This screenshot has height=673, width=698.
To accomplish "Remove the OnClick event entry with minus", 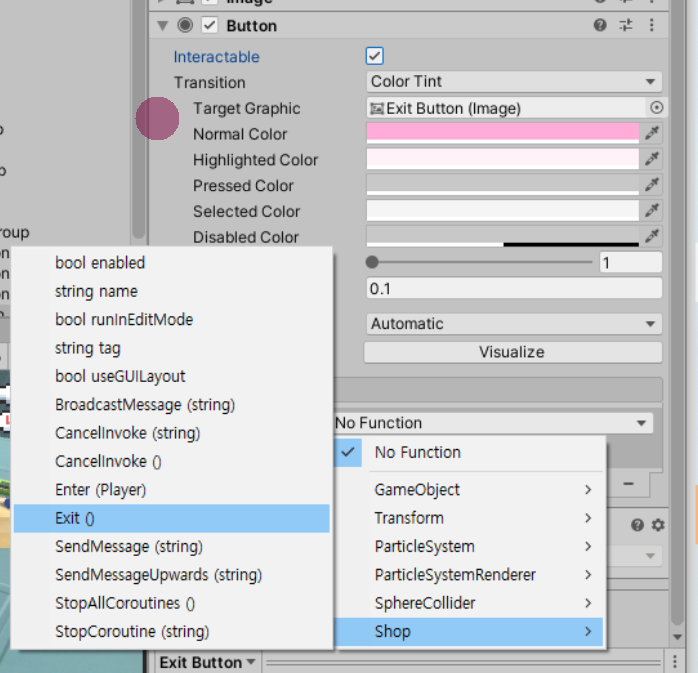I will click(628, 484).
